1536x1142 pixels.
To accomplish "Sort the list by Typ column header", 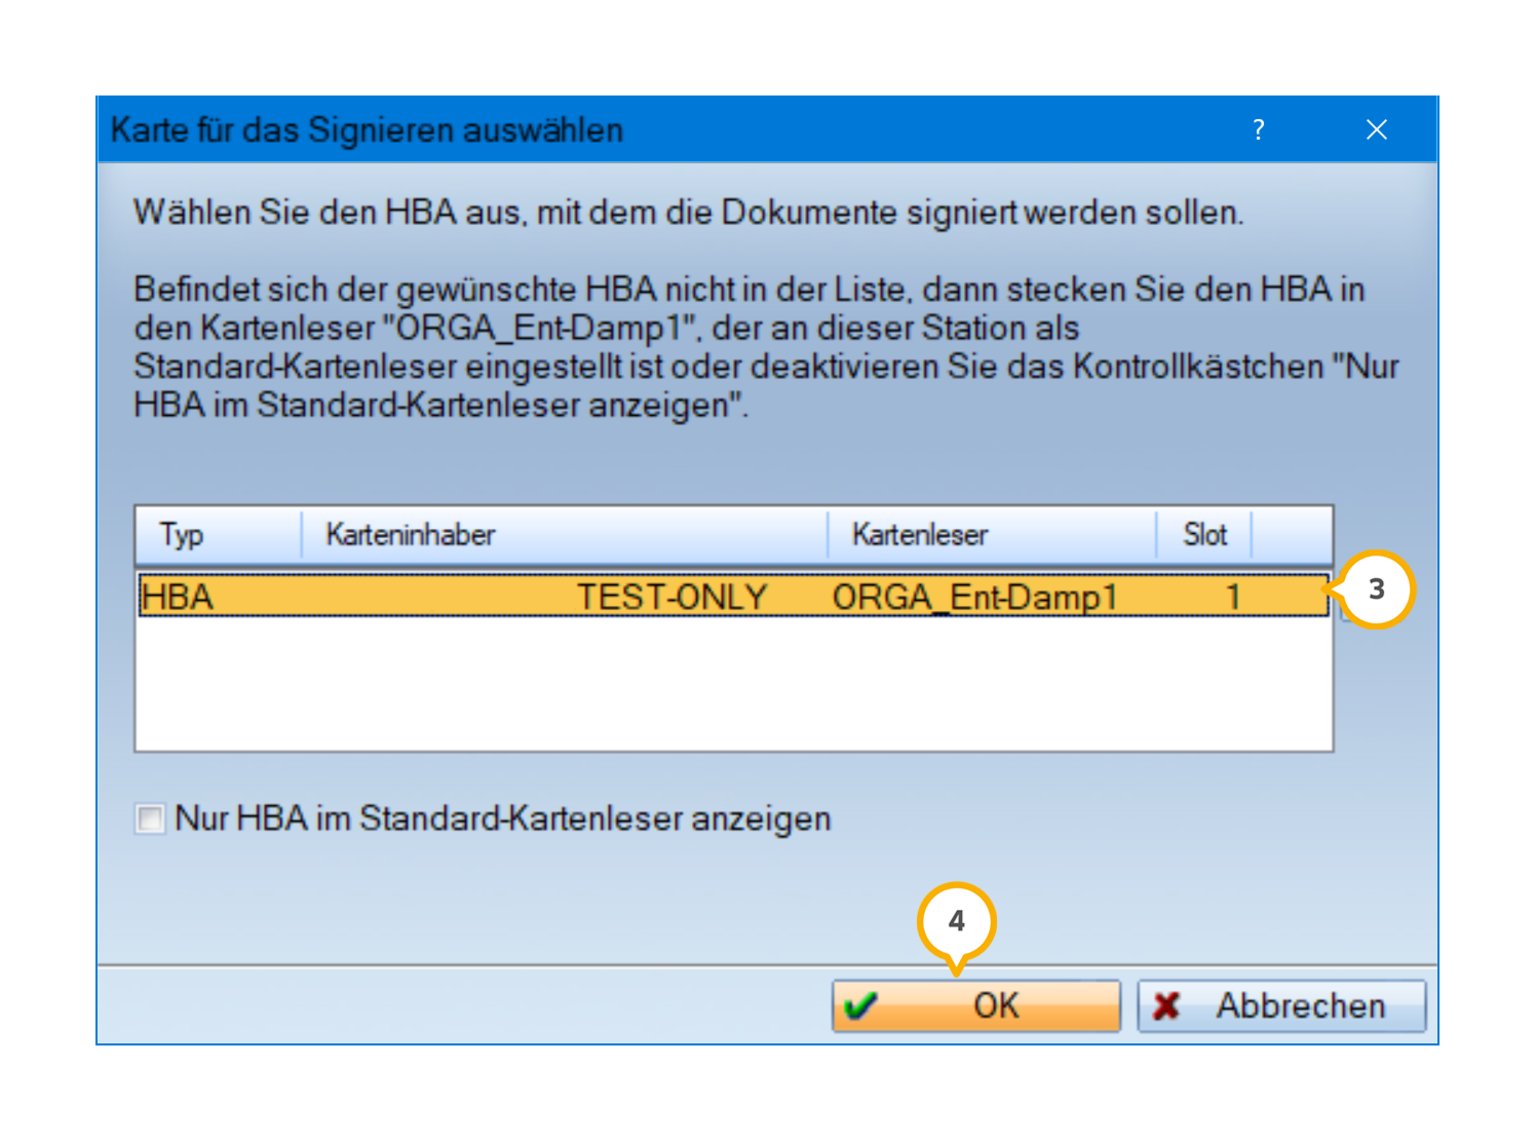I will [x=218, y=535].
